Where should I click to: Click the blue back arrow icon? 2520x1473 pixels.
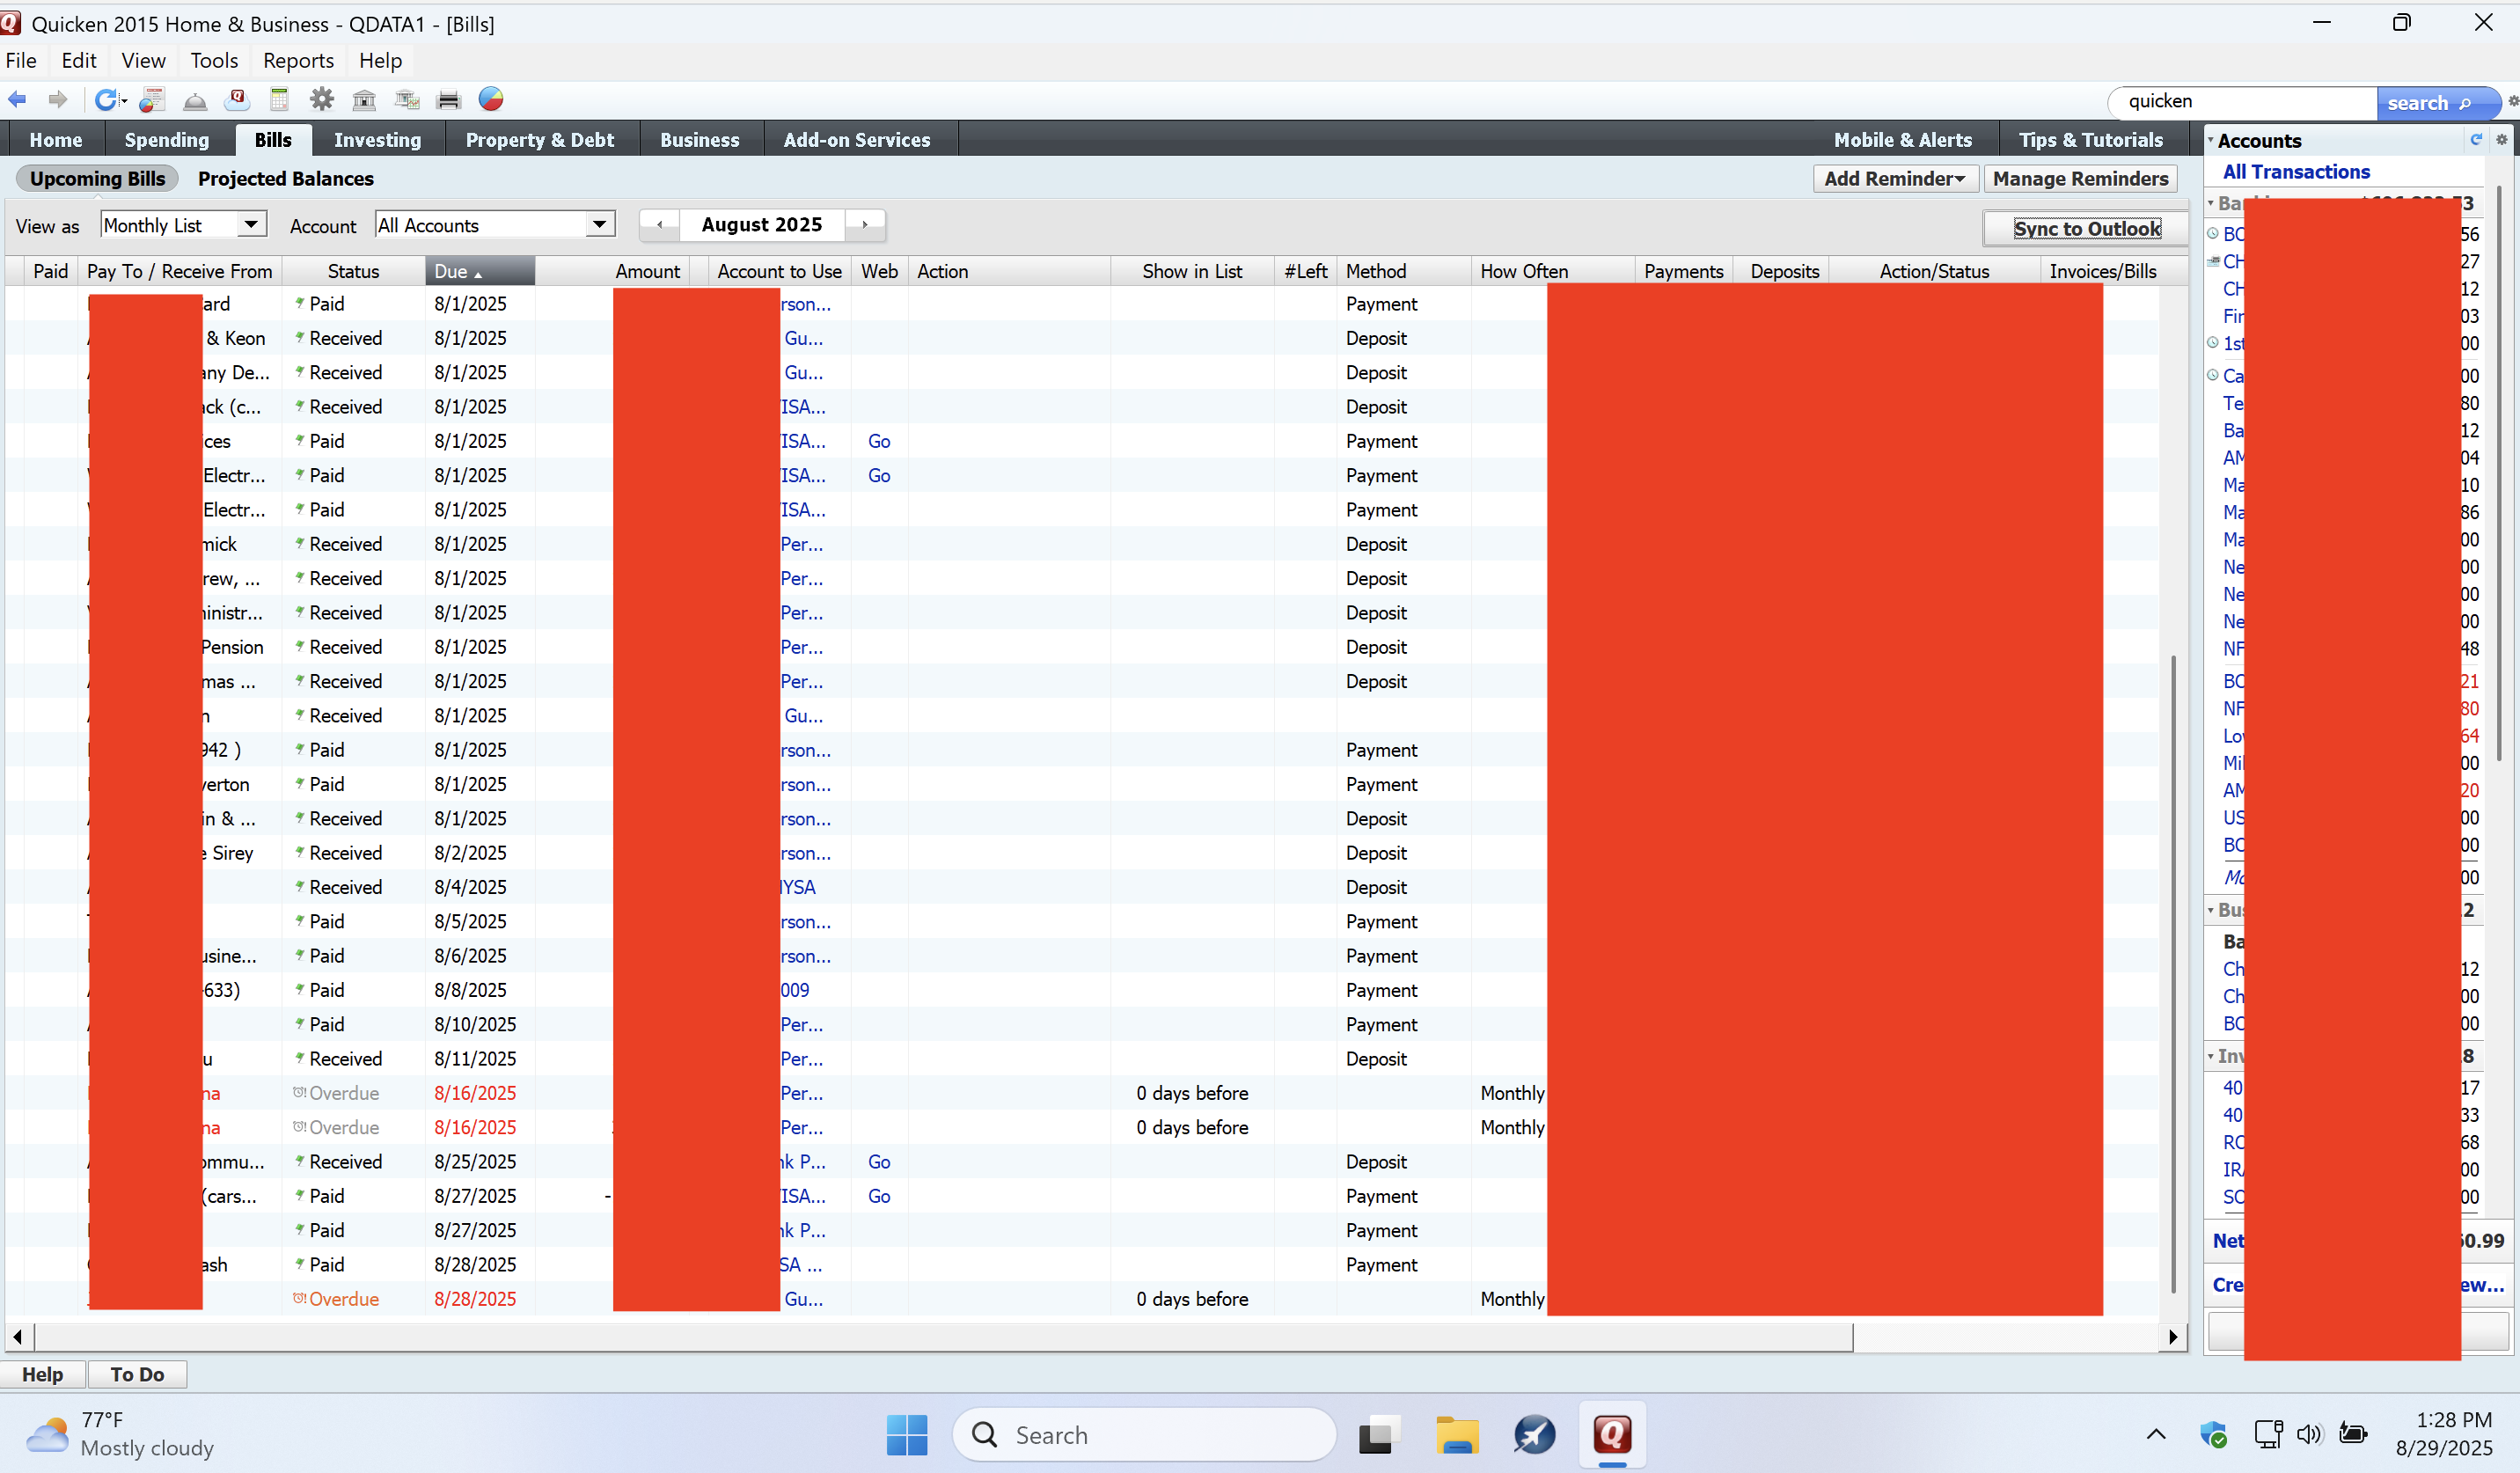click(17, 100)
